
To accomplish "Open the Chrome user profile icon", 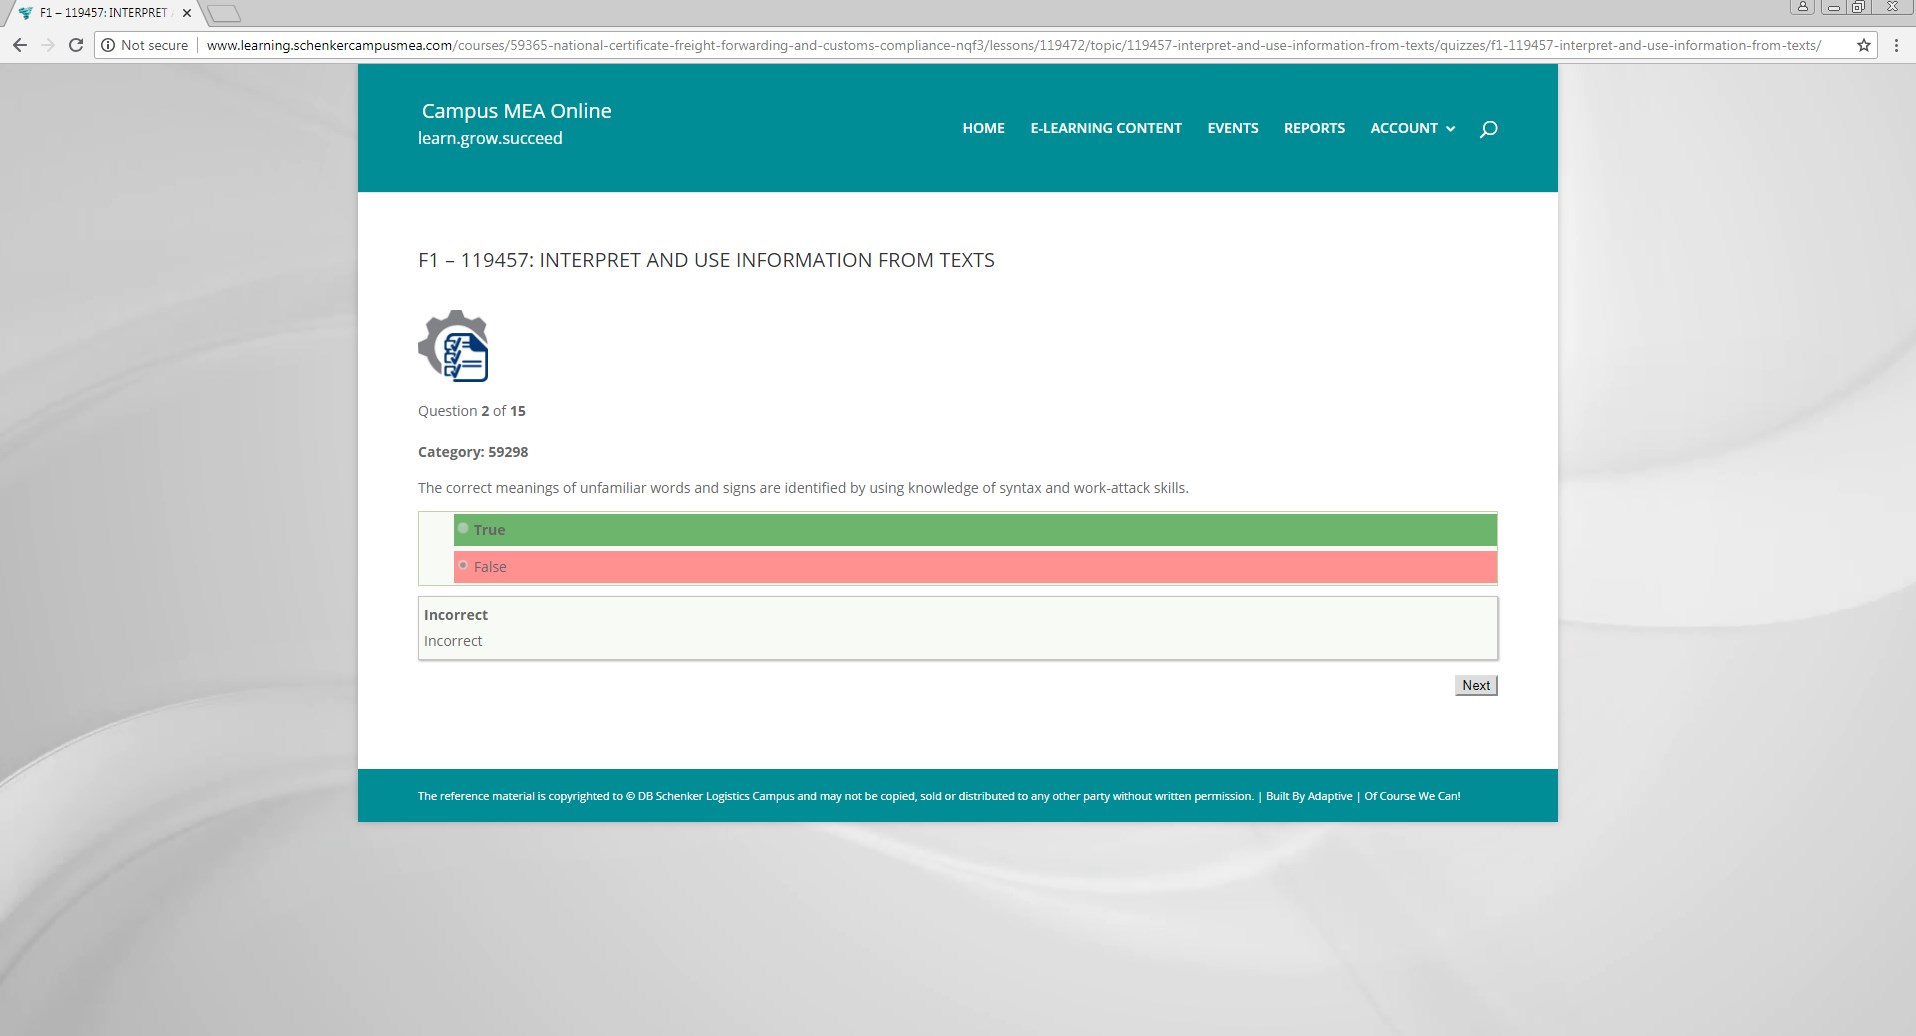I will tap(1802, 7).
